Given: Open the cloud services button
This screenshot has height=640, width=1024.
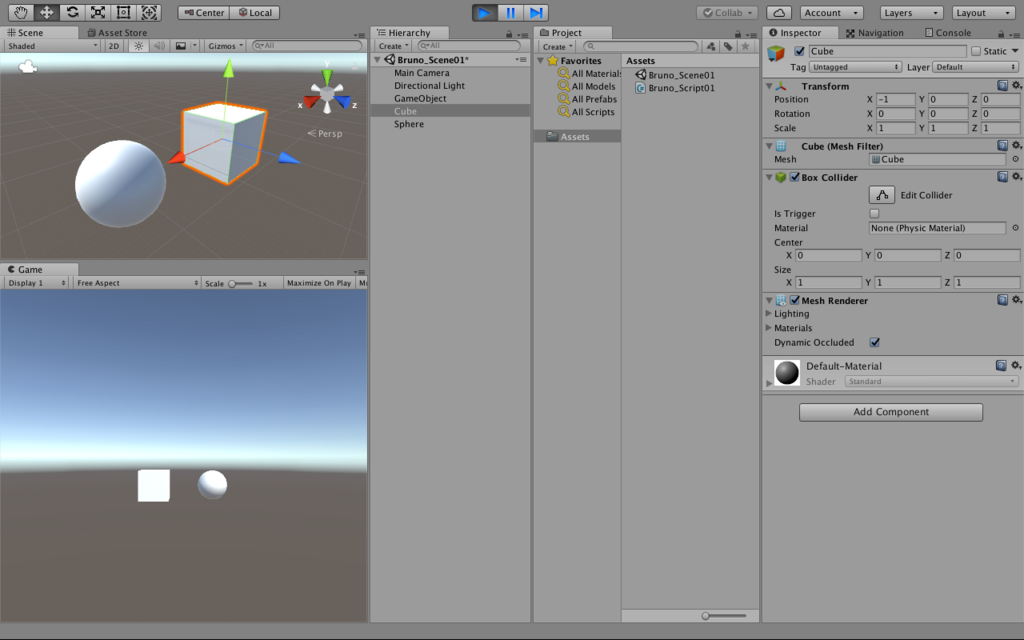Looking at the screenshot, I should point(778,12).
